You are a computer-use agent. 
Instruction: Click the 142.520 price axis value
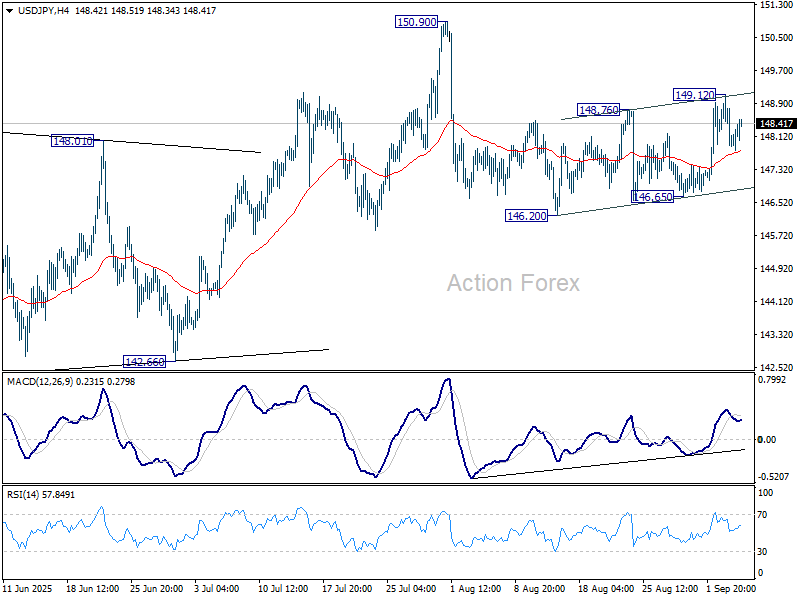(x=777, y=367)
